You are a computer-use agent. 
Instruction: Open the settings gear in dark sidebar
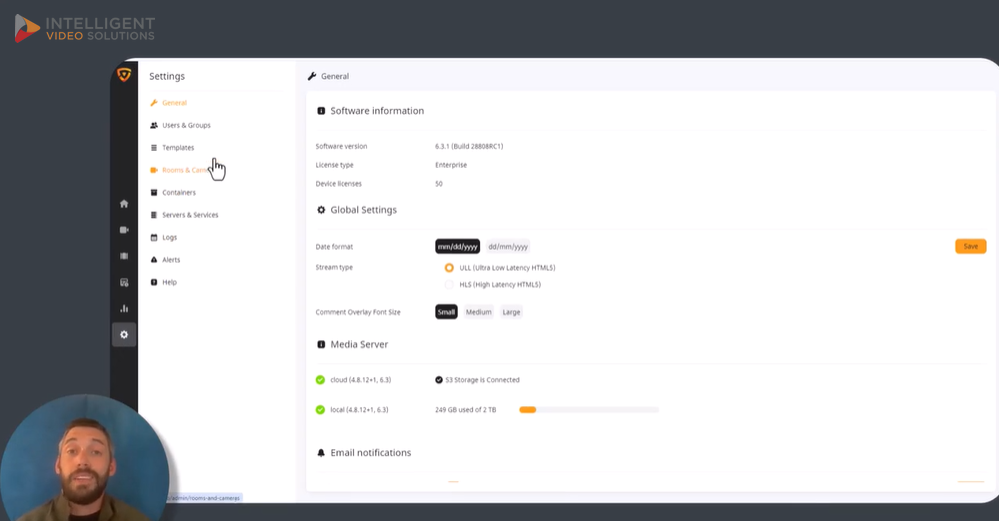pos(124,334)
